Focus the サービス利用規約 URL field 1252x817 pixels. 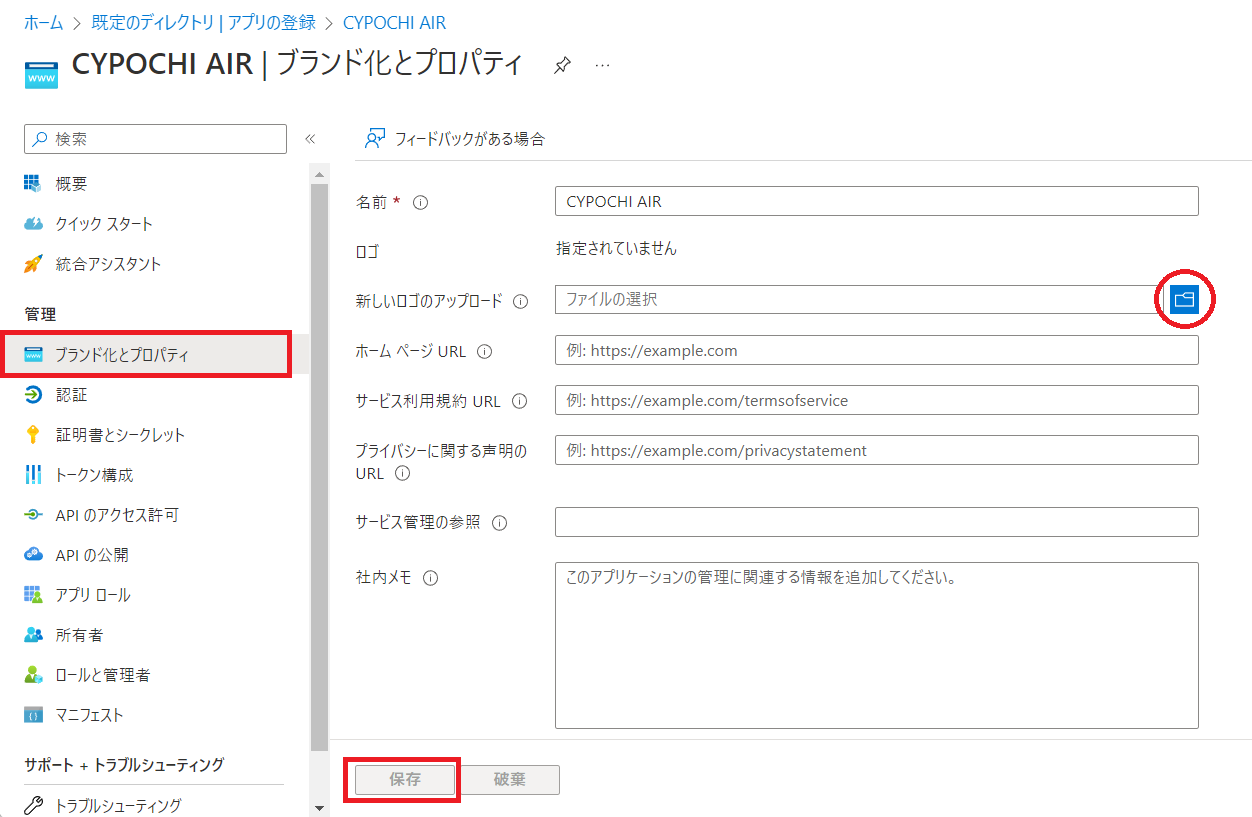pyautogui.click(x=876, y=400)
